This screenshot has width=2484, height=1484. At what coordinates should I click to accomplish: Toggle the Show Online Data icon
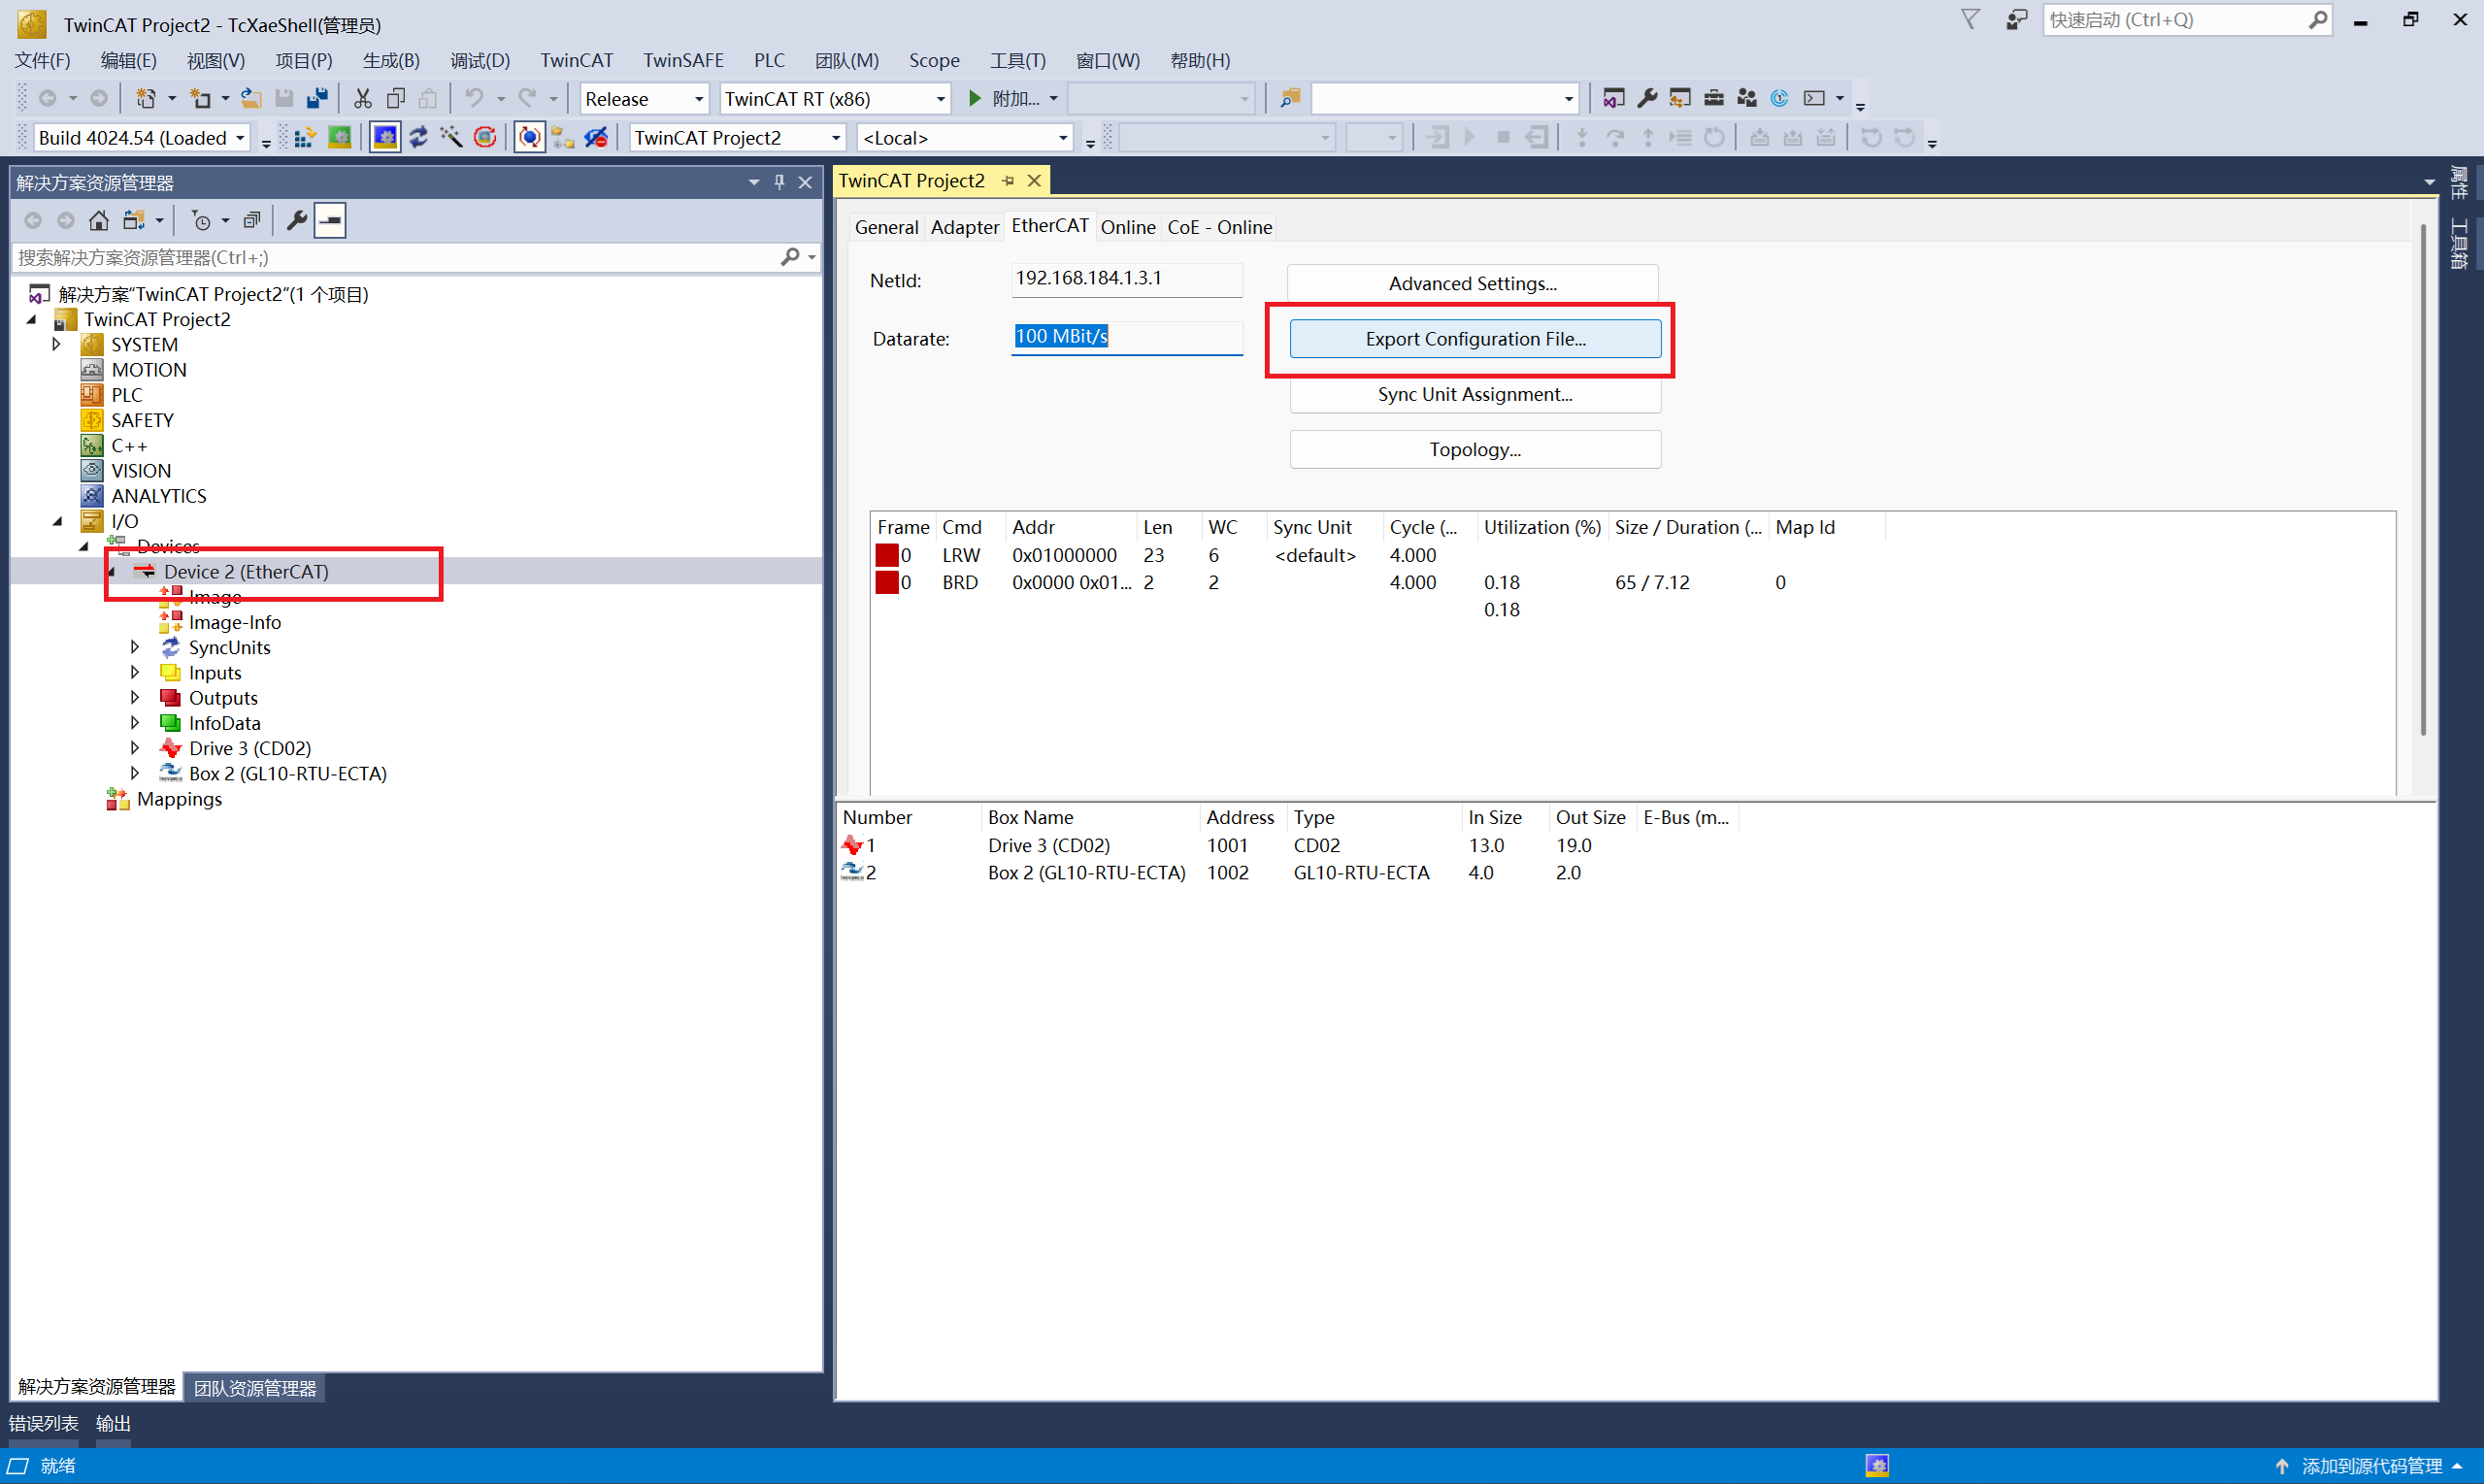click(529, 137)
